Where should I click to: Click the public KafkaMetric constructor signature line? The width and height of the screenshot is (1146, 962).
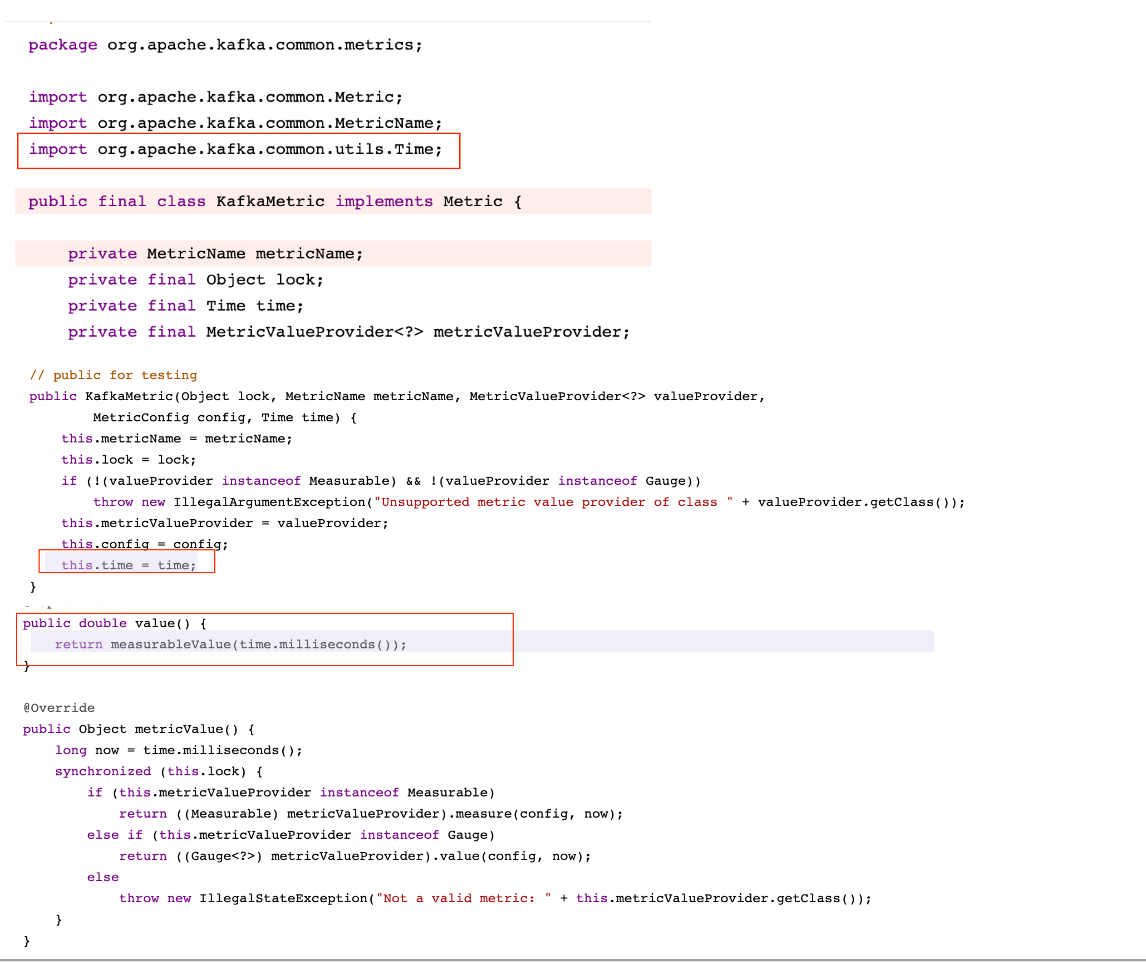pos(397,396)
